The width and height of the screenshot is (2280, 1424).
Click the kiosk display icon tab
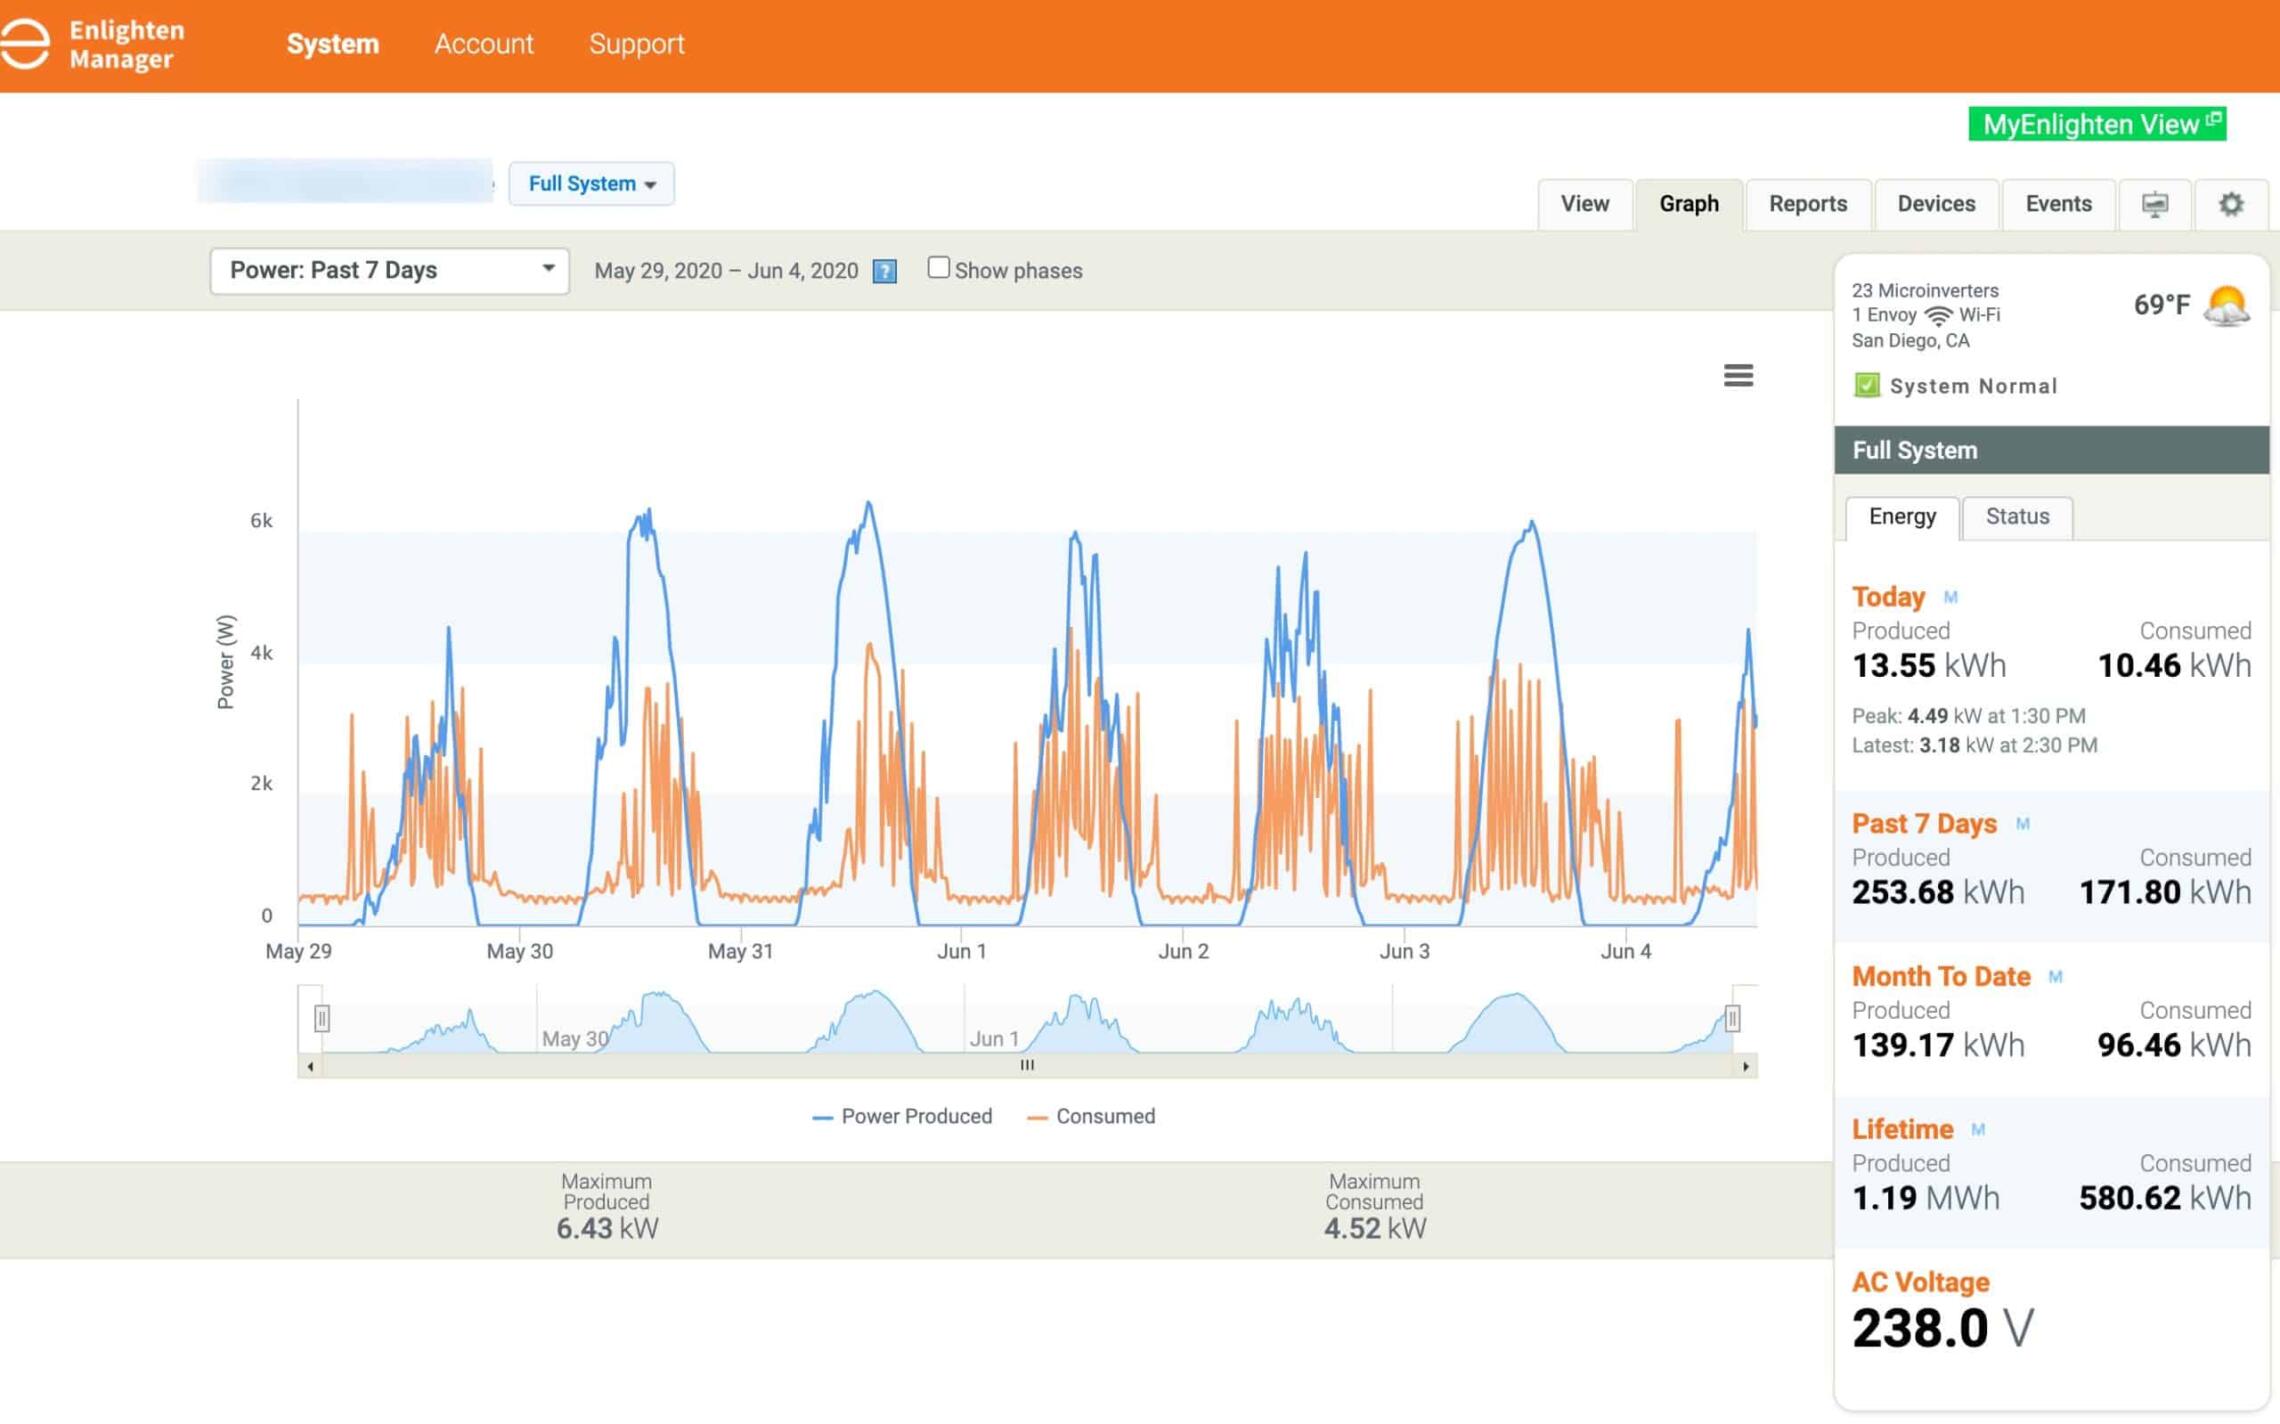pyautogui.click(x=2155, y=204)
